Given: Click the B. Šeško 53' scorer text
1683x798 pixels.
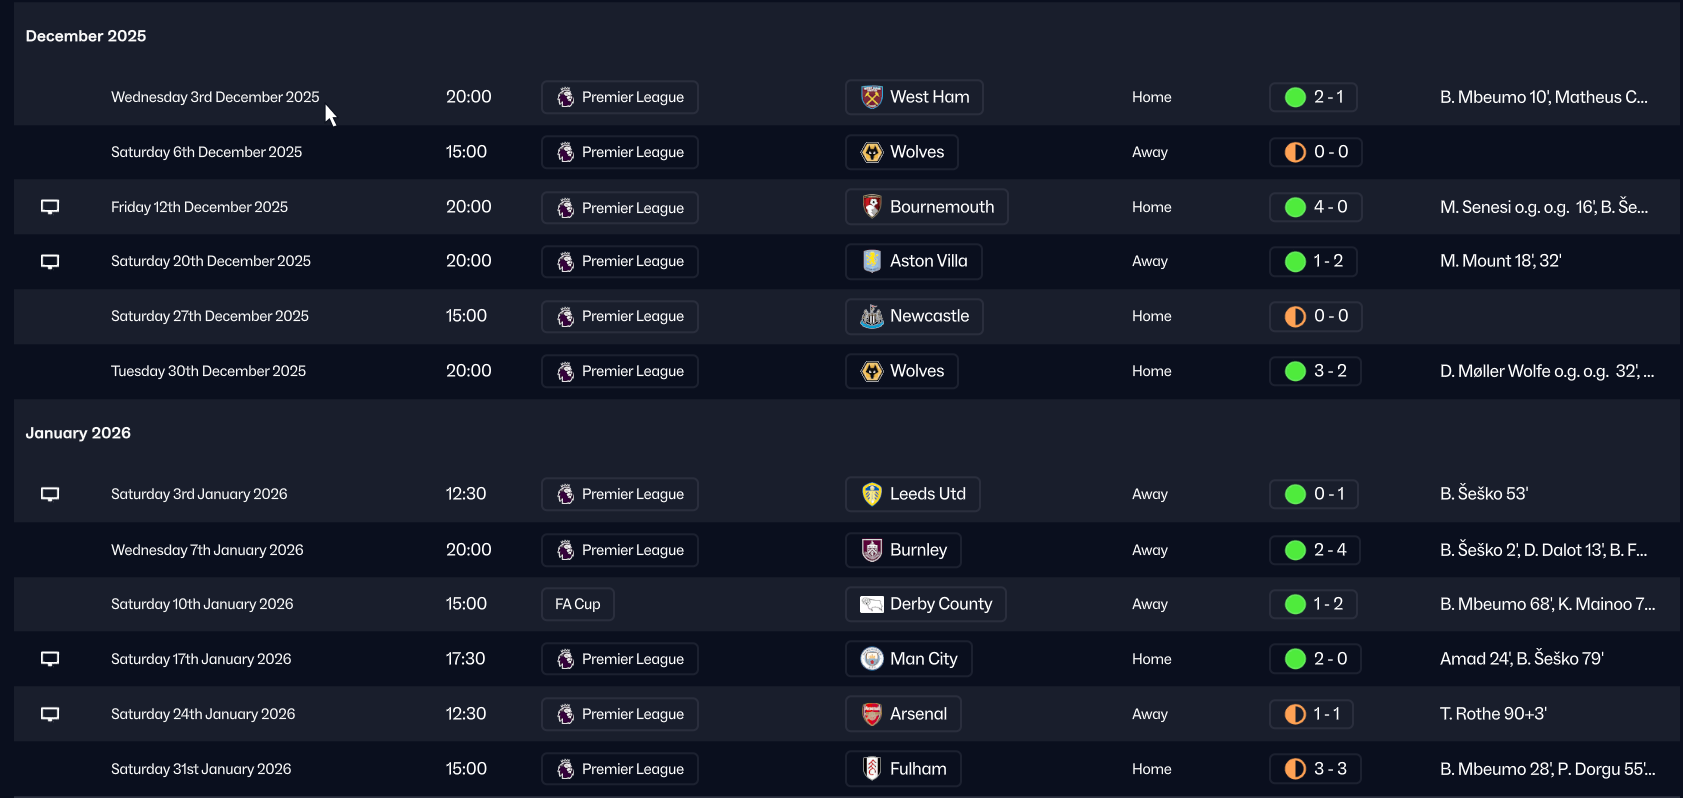Looking at the screenshot, I should (x=1483, y=494).
